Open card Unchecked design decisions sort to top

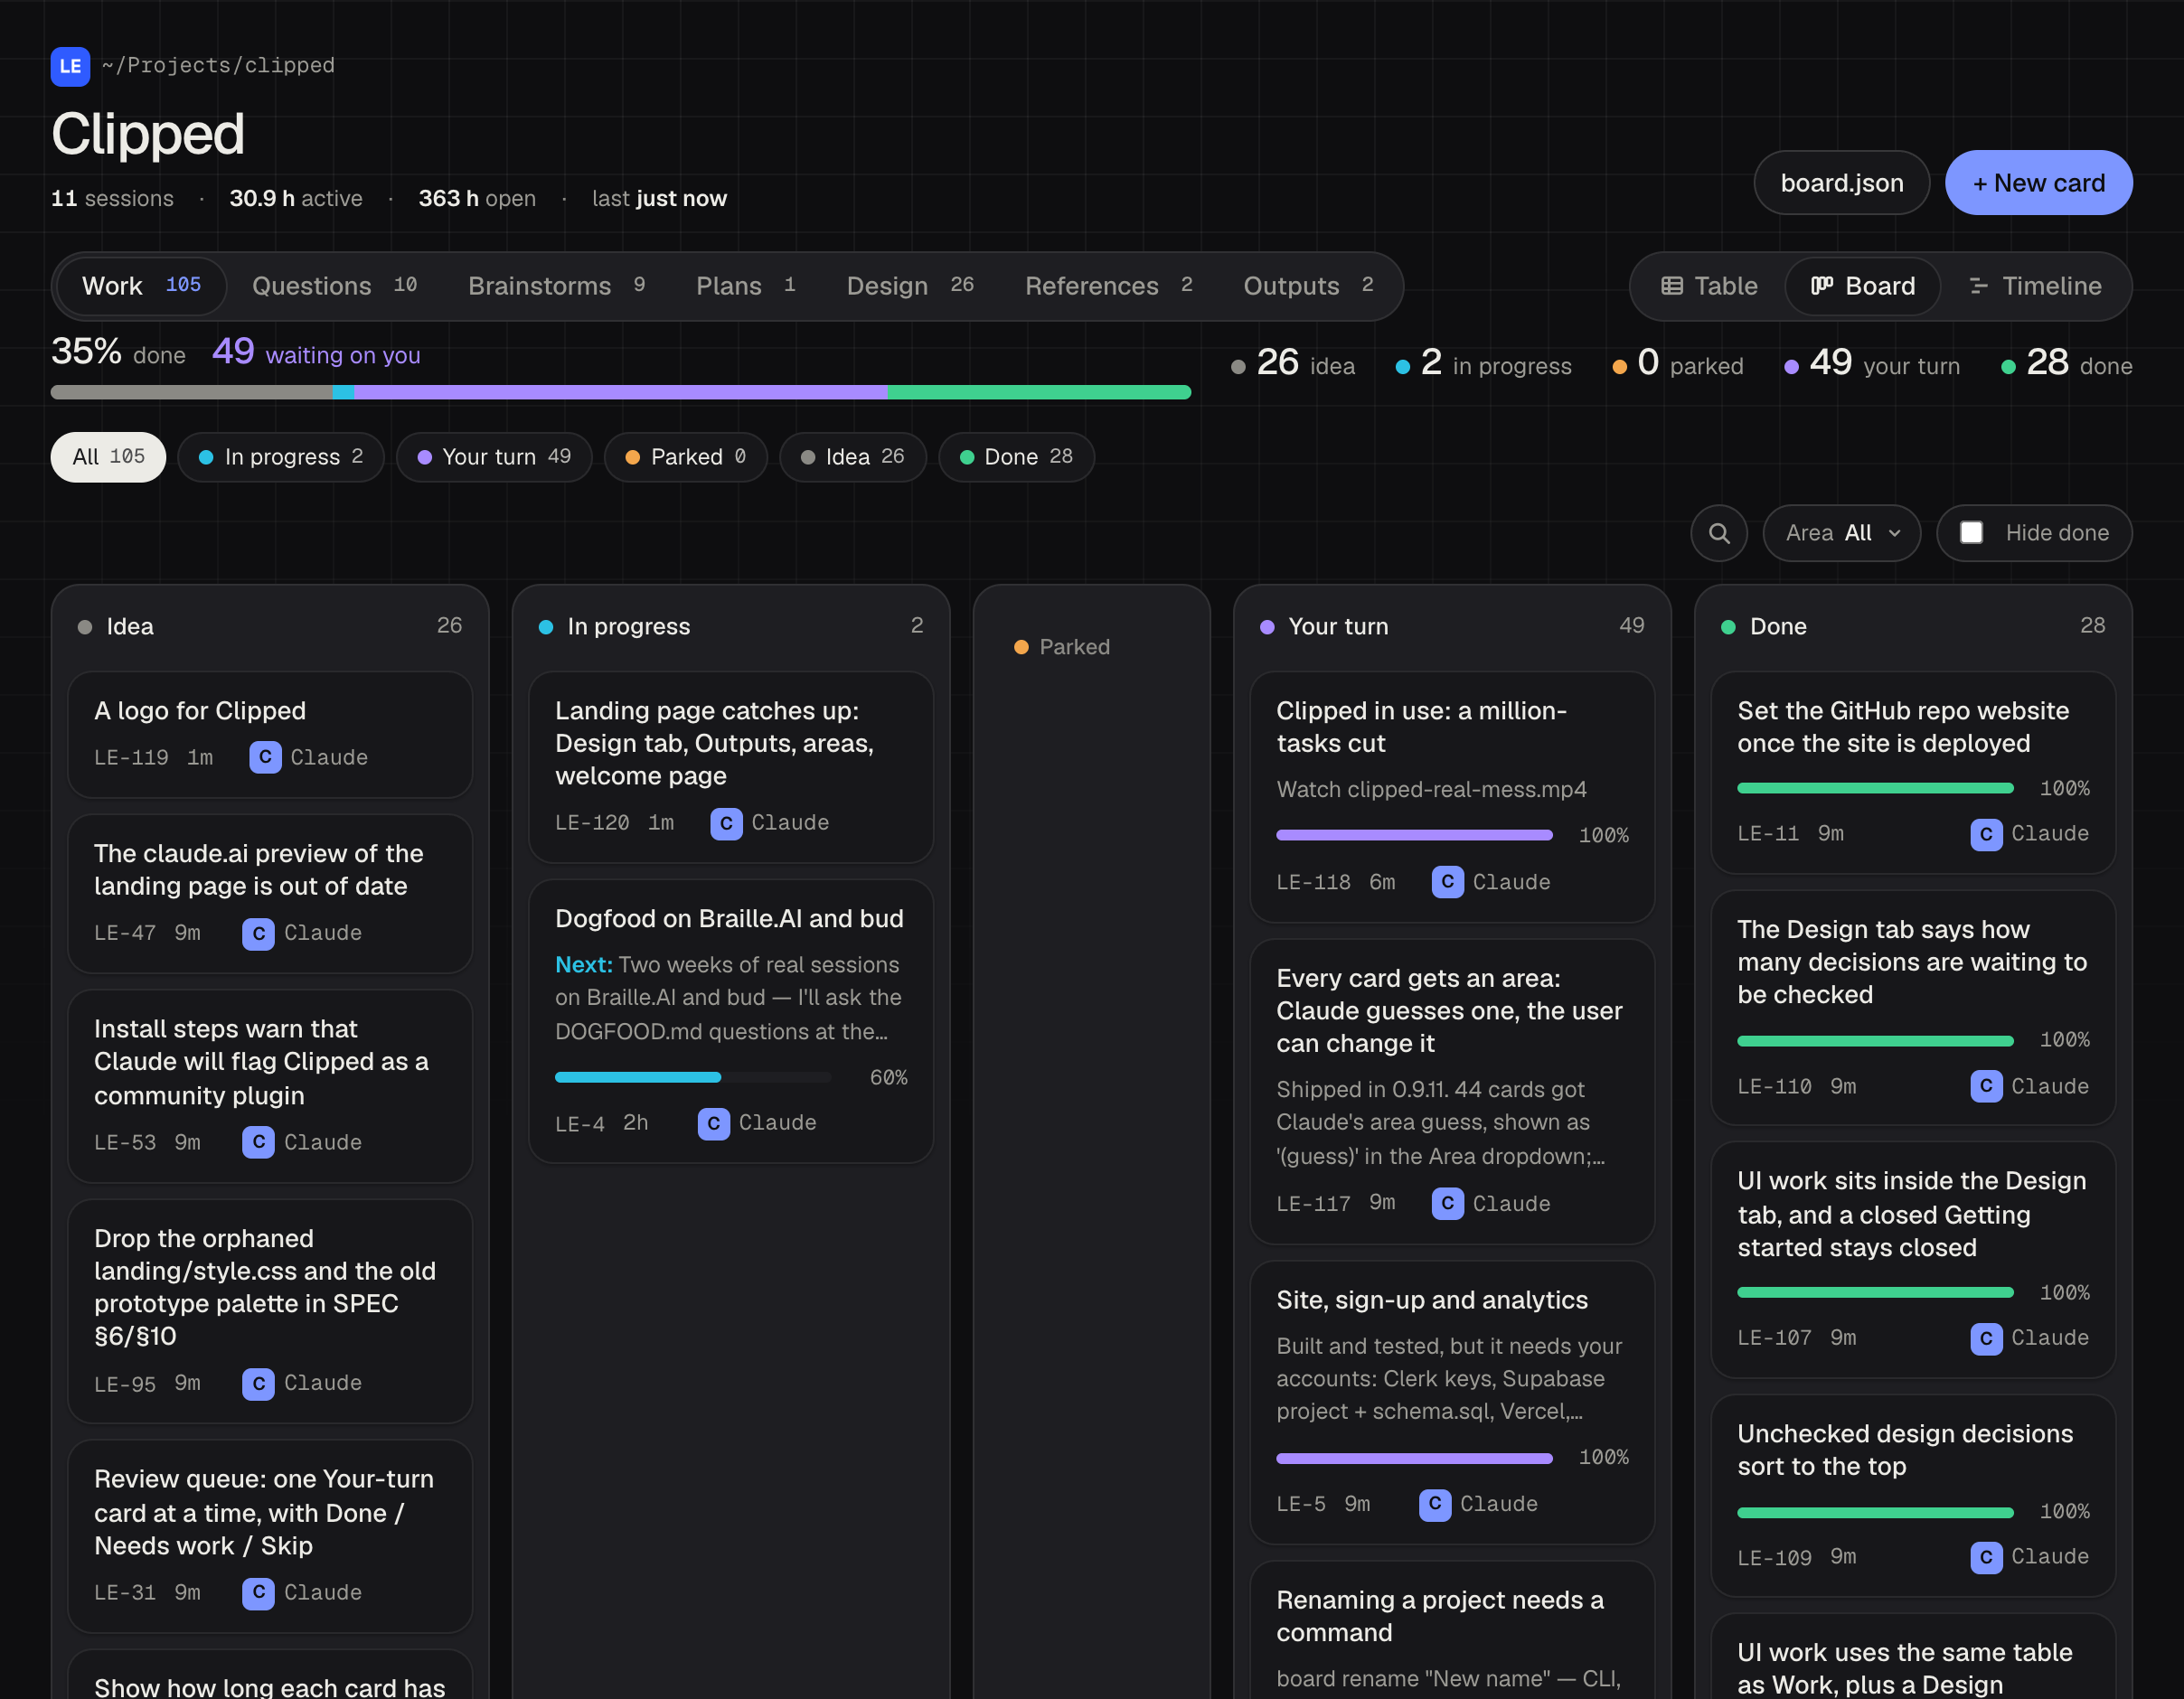click(1913, 1496)
